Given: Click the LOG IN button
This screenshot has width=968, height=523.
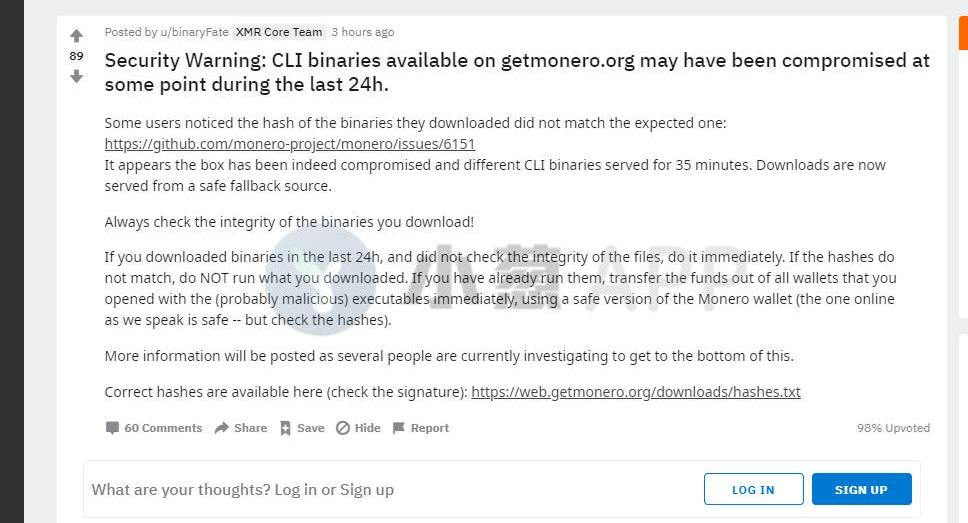Looking at the screenshot, I should tap(753, 490).
